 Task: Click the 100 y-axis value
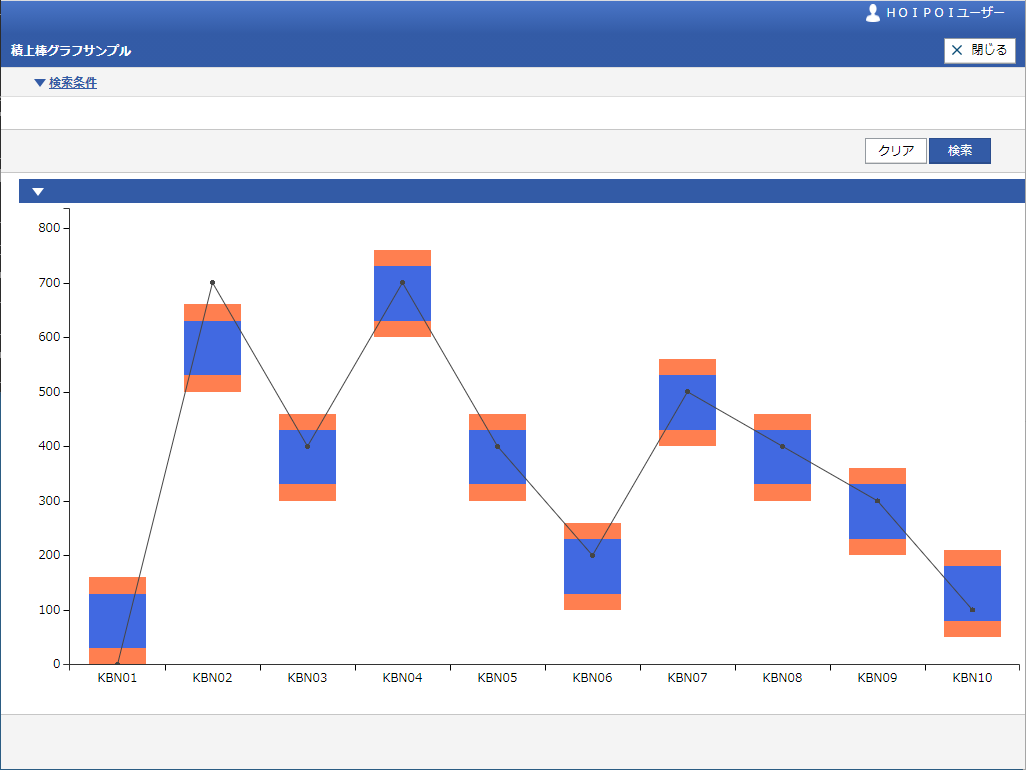coord(49,610)
